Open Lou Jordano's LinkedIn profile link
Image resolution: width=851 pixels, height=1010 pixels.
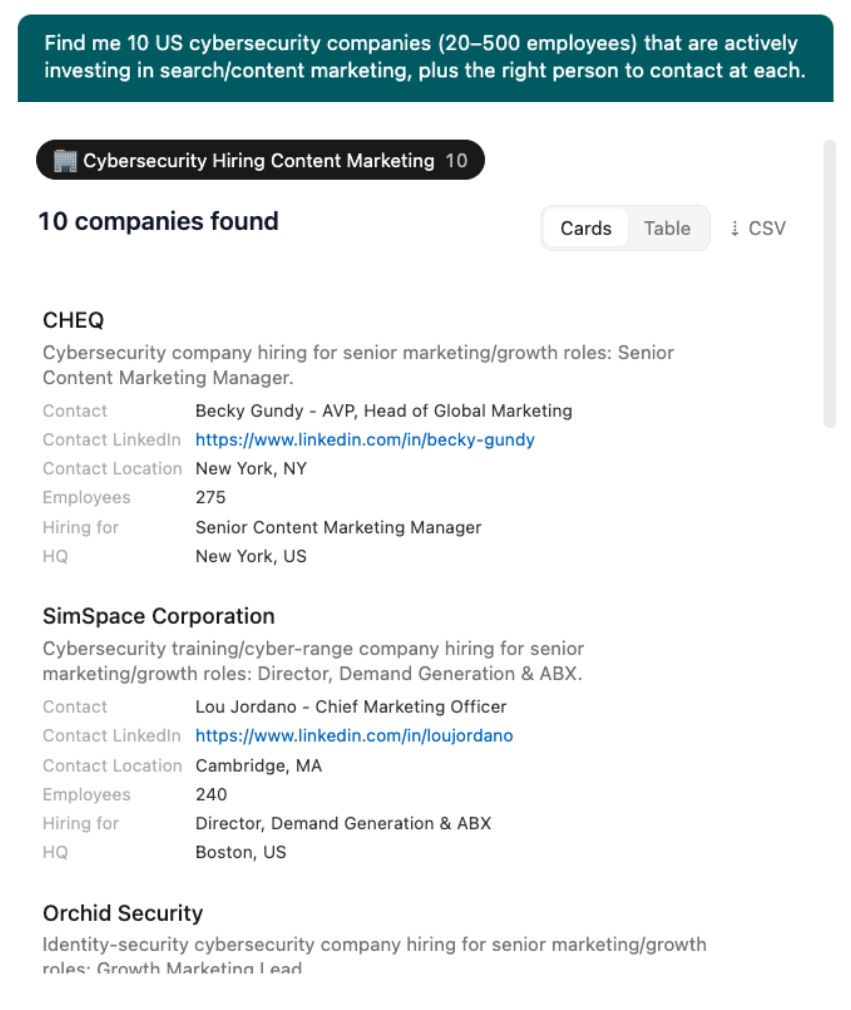click(x=354, y=736)
